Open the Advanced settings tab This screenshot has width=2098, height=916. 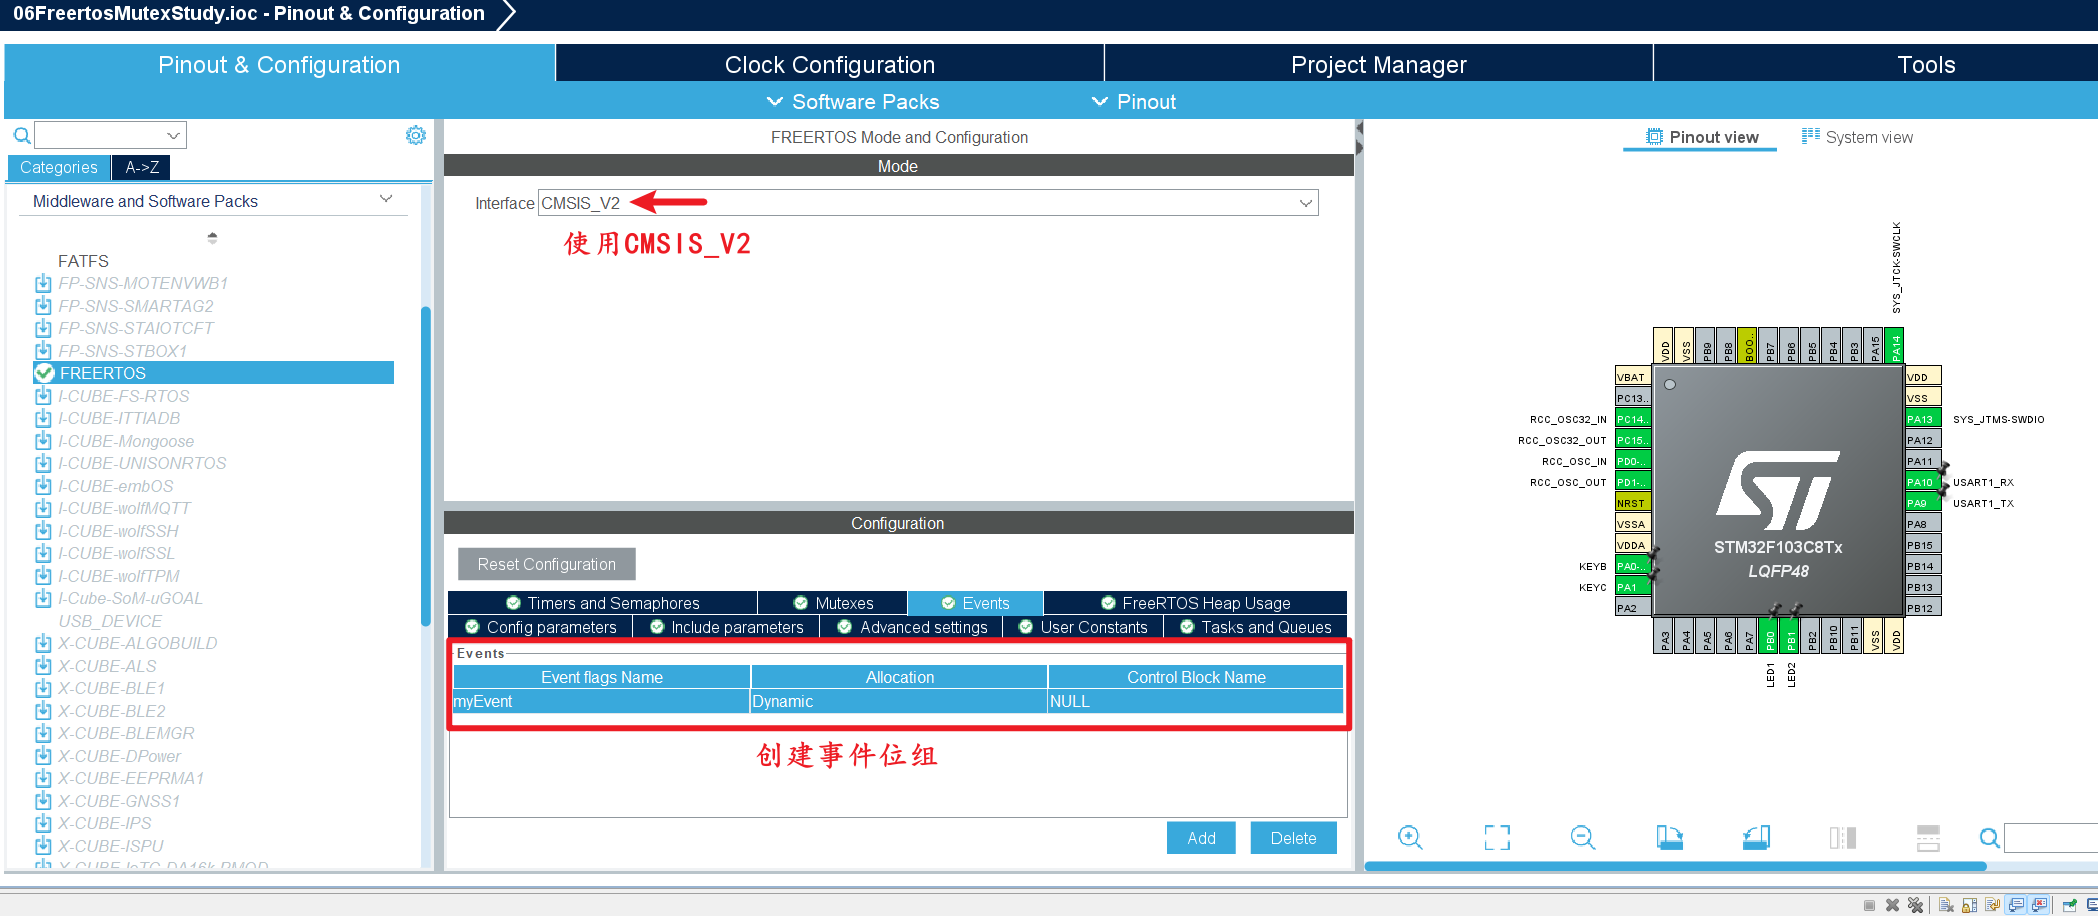coord(912,627)
